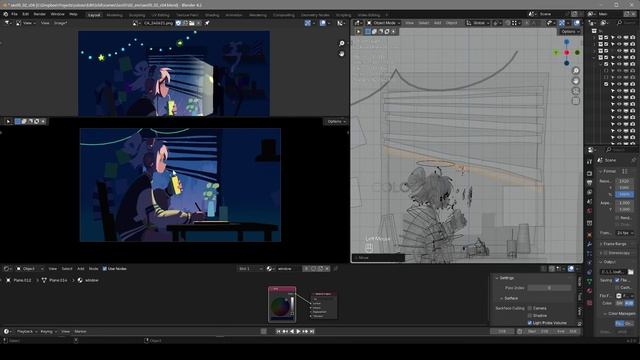Open the Output properties tab icon
The image size is (640, 360).
tap(589, 182)
